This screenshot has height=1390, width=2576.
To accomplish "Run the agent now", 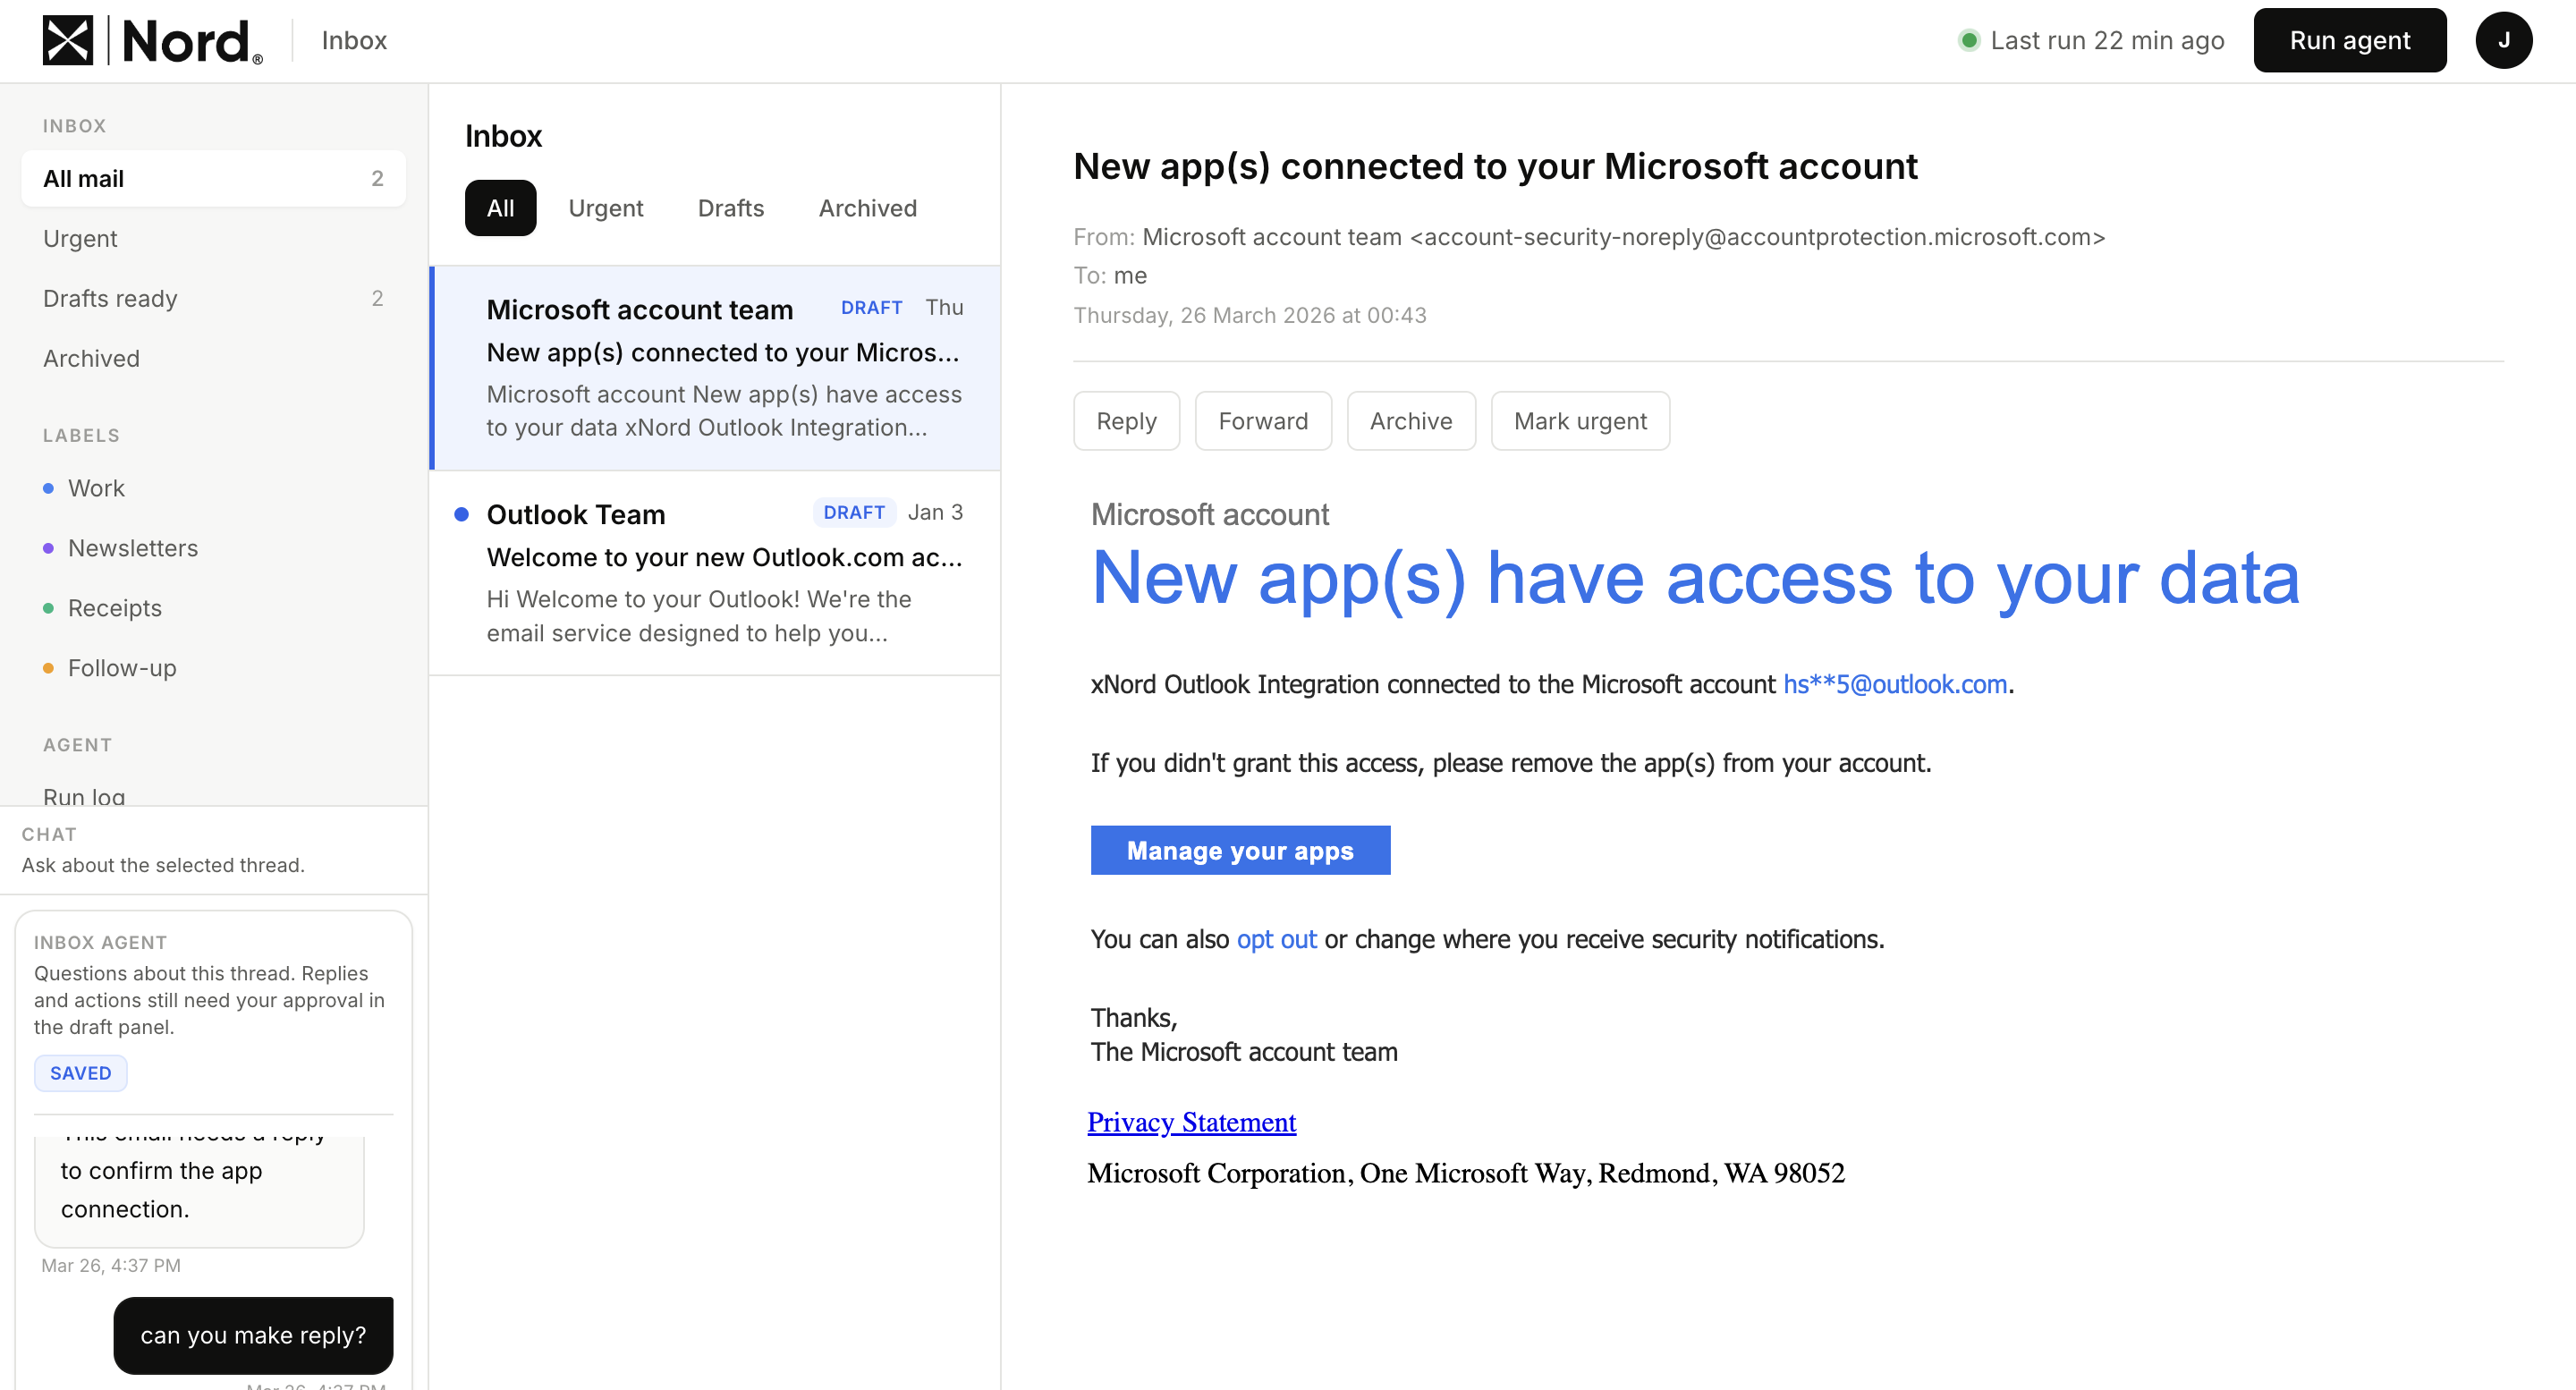I will pyautogui.click(x=2349, y=40).
